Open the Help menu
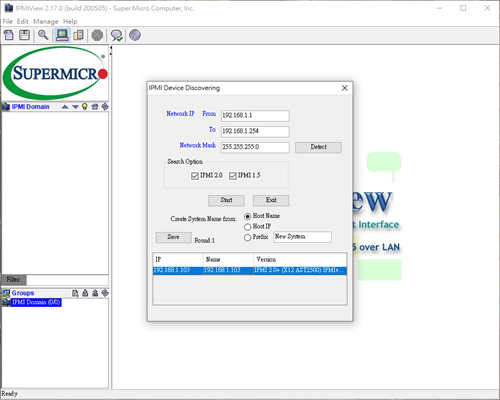500x400 pixels. click(x=70, y=21)
